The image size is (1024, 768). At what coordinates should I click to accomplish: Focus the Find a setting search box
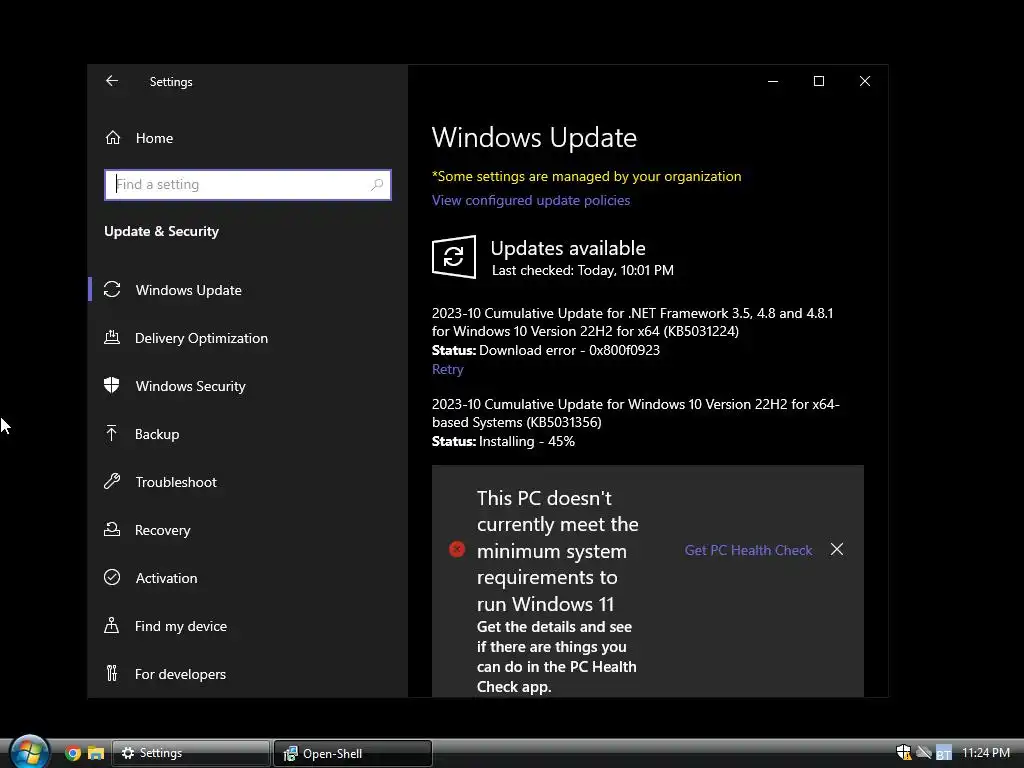248,185
